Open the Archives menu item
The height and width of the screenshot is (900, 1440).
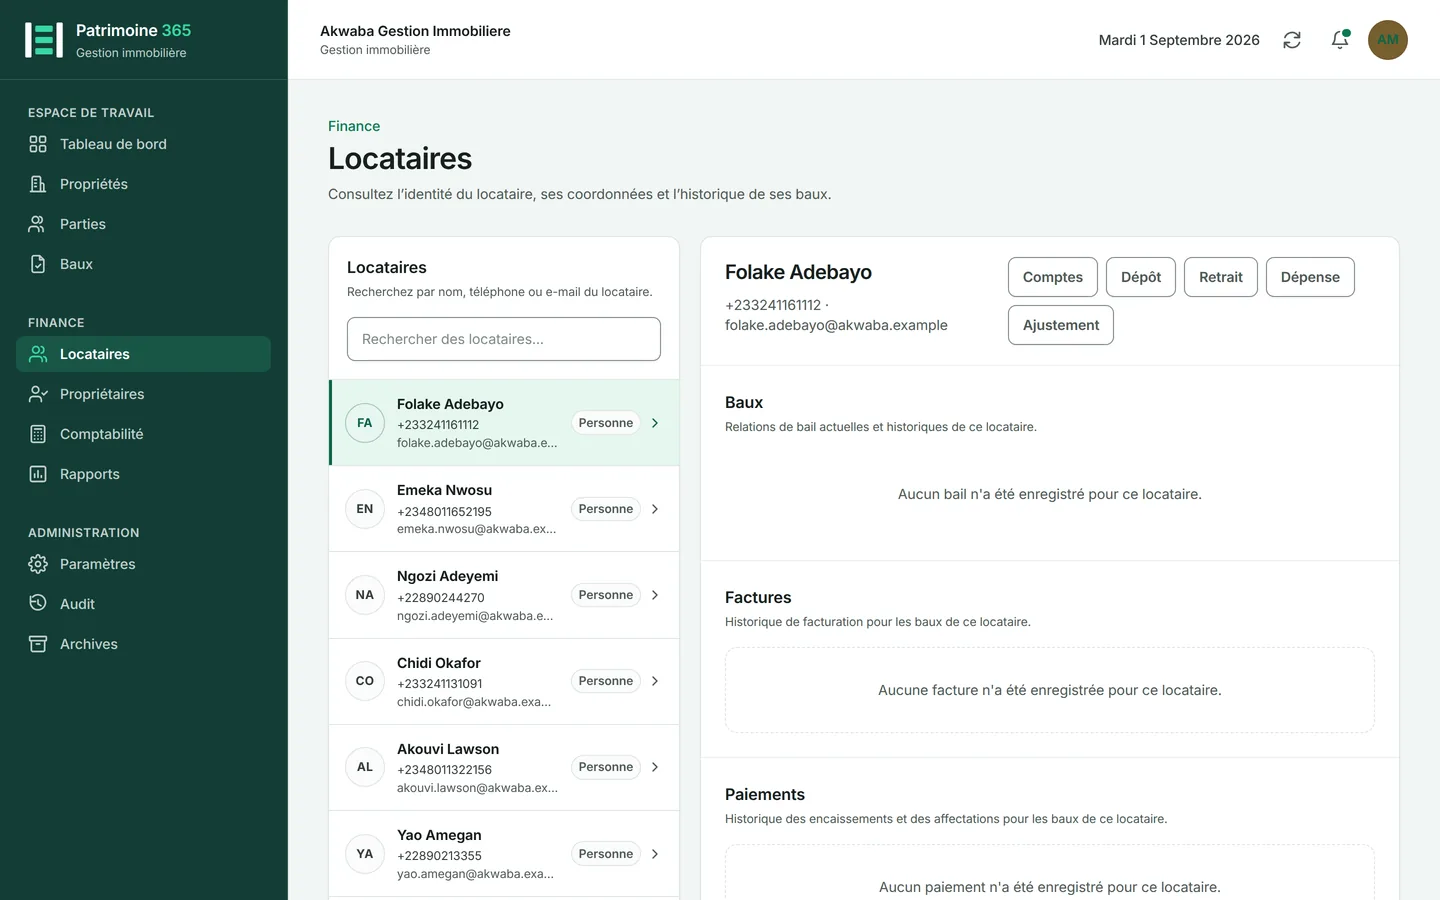click(143, 644)
